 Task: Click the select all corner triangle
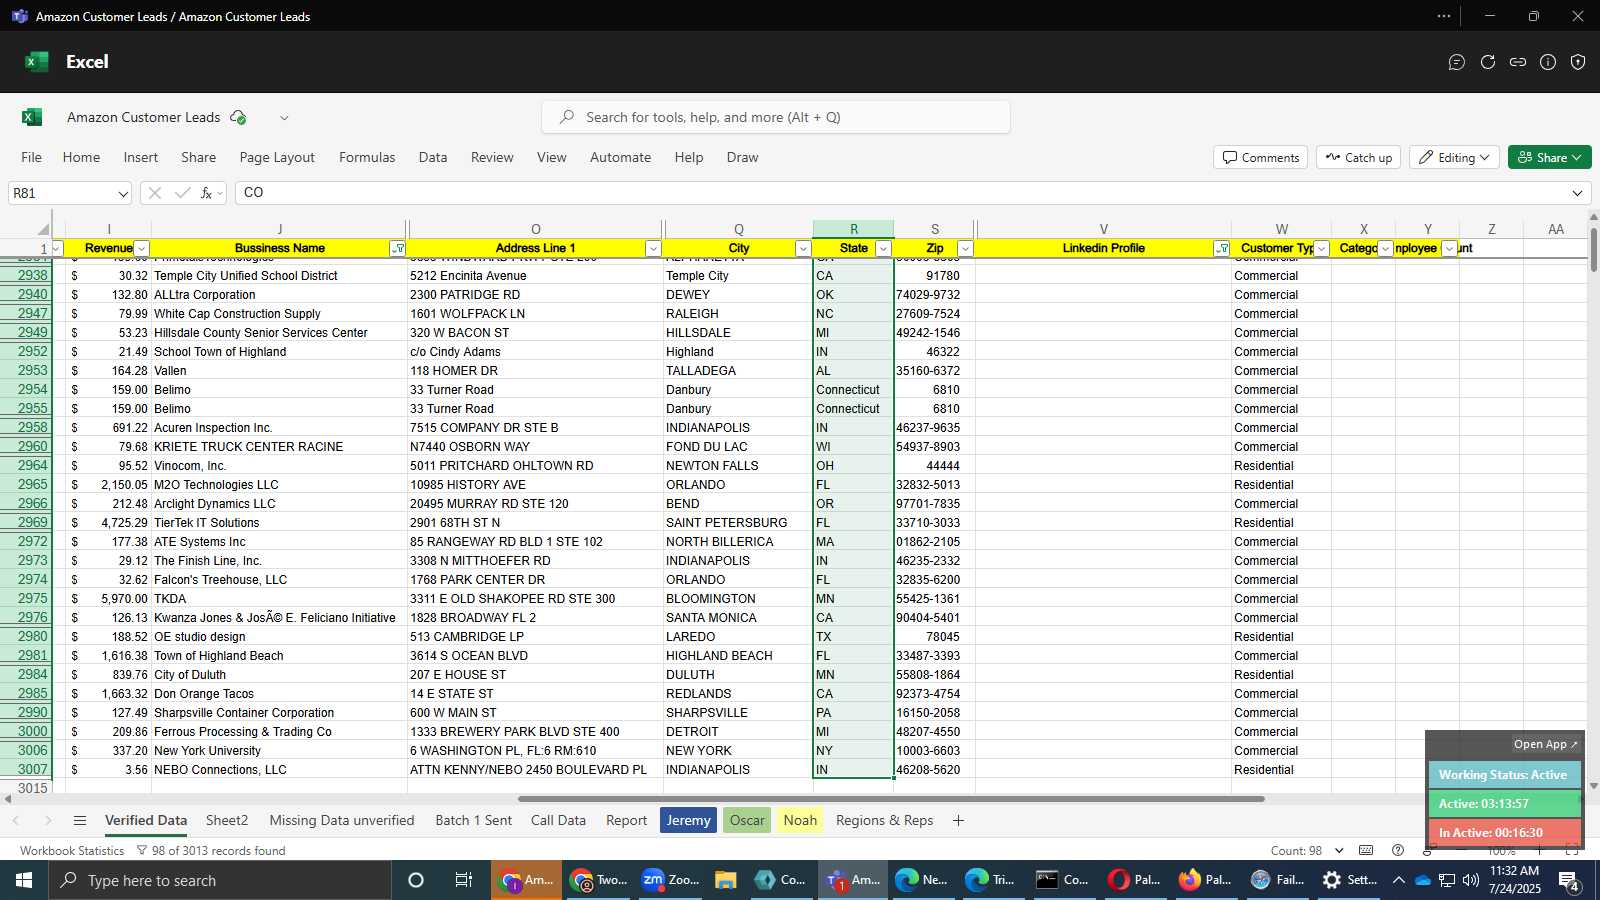43,229
